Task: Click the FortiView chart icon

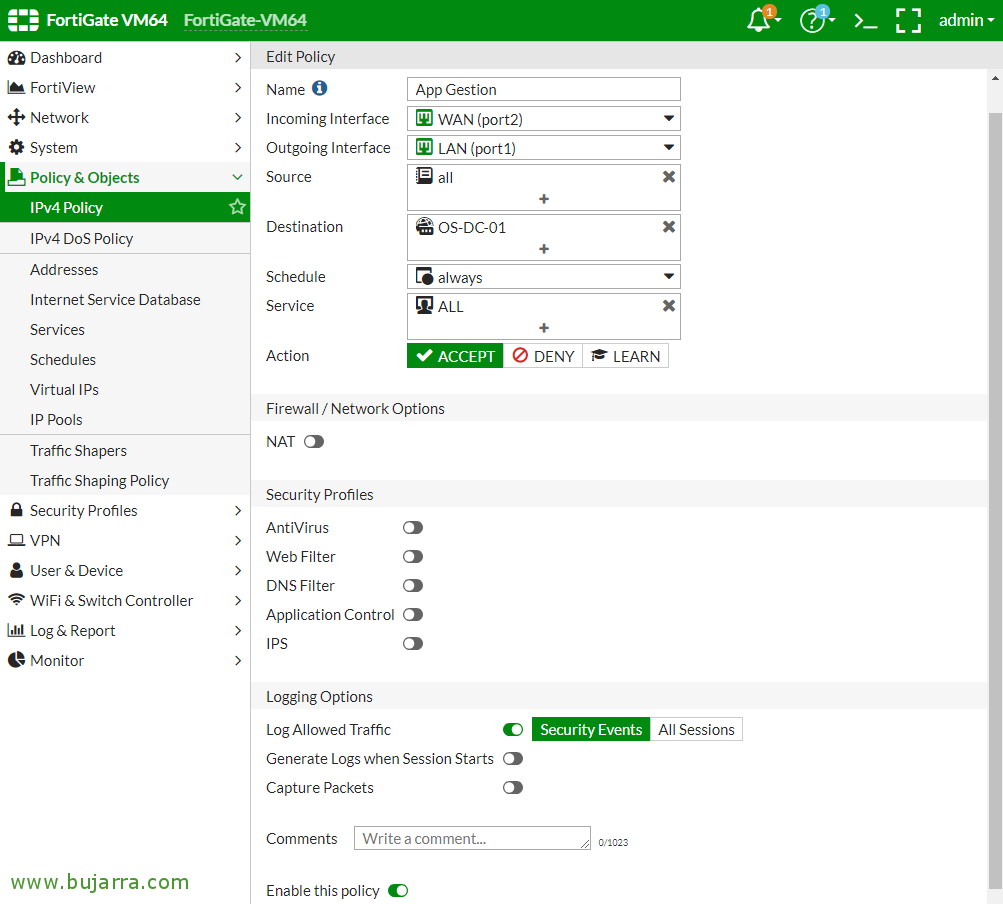Action: 17,88
